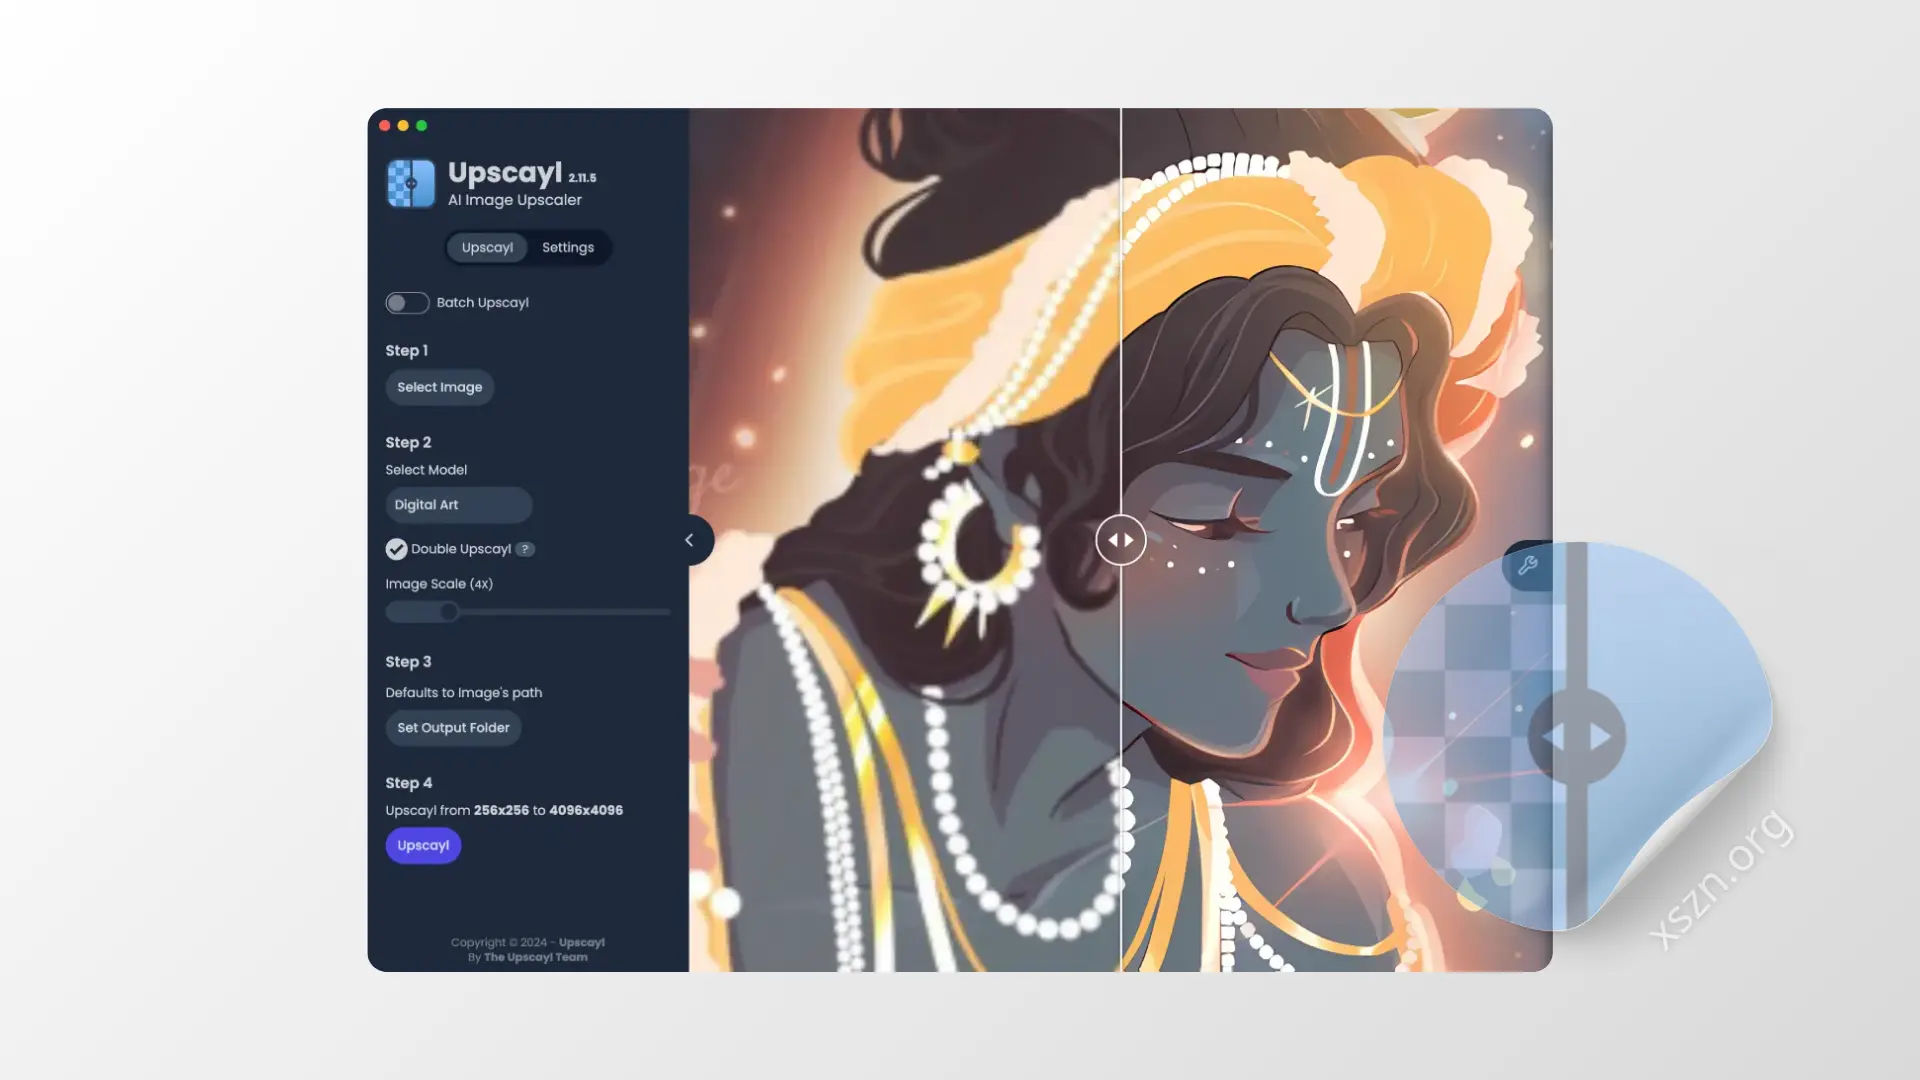Image resolution: width=1920 pixels, height=1080 pixels.
Task: Click the comparison slider handle with arrows
Action: tap(1121, 540)
